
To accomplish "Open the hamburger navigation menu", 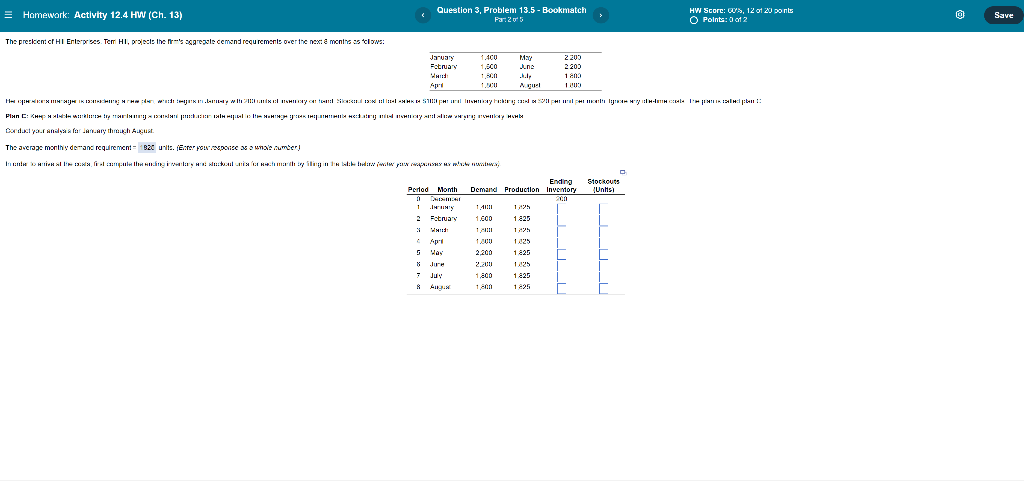I will [x=8, y=15].
